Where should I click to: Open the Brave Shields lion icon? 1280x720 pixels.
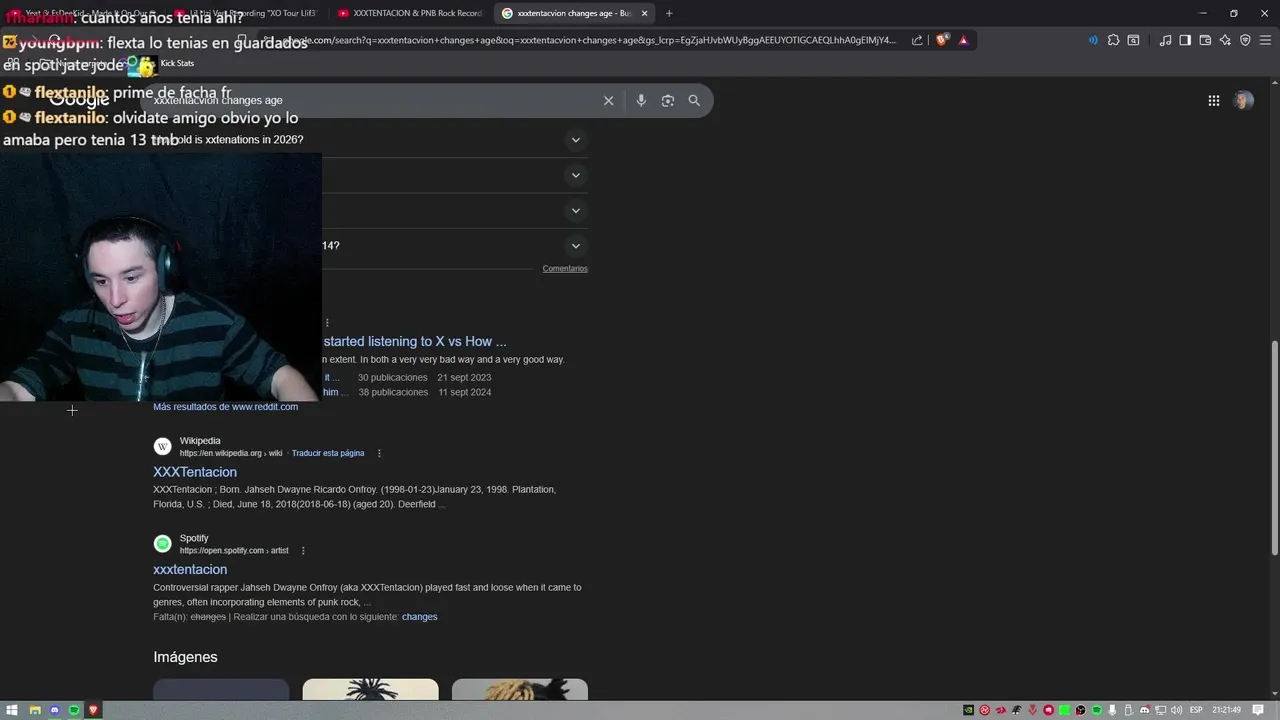click(x=942, y=40)
